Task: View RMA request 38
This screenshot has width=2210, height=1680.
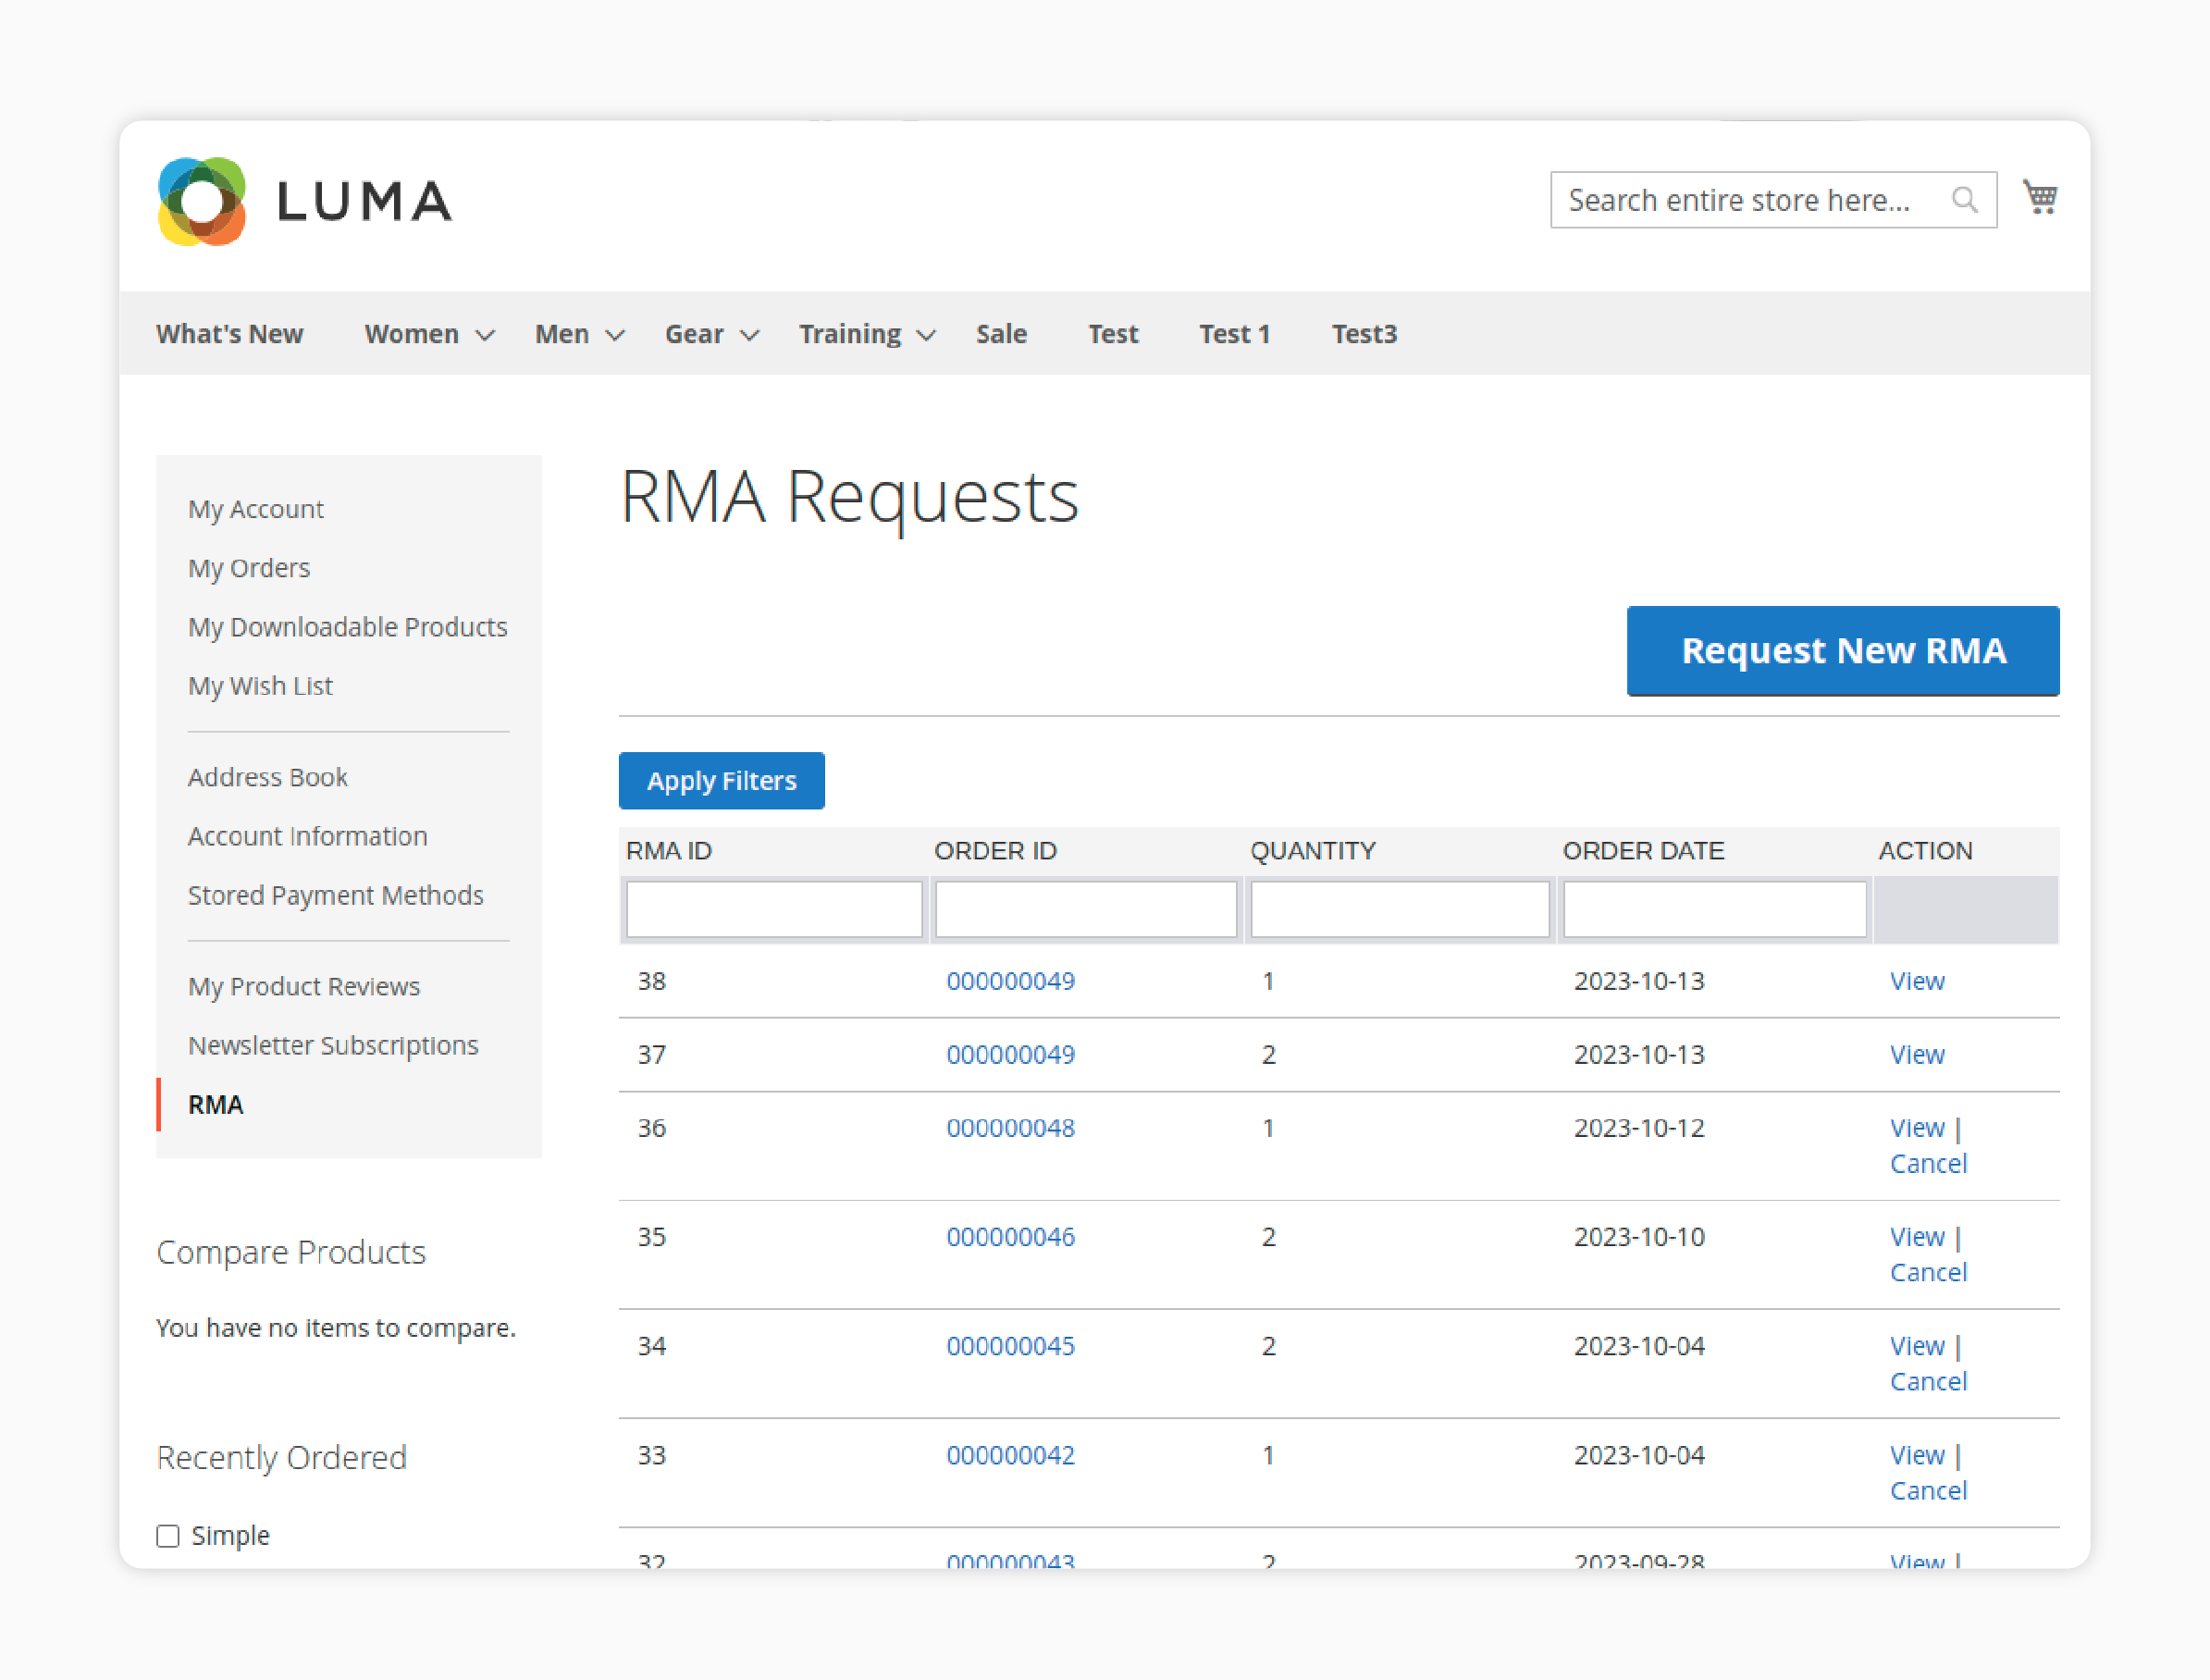Action: point(1917,981)
